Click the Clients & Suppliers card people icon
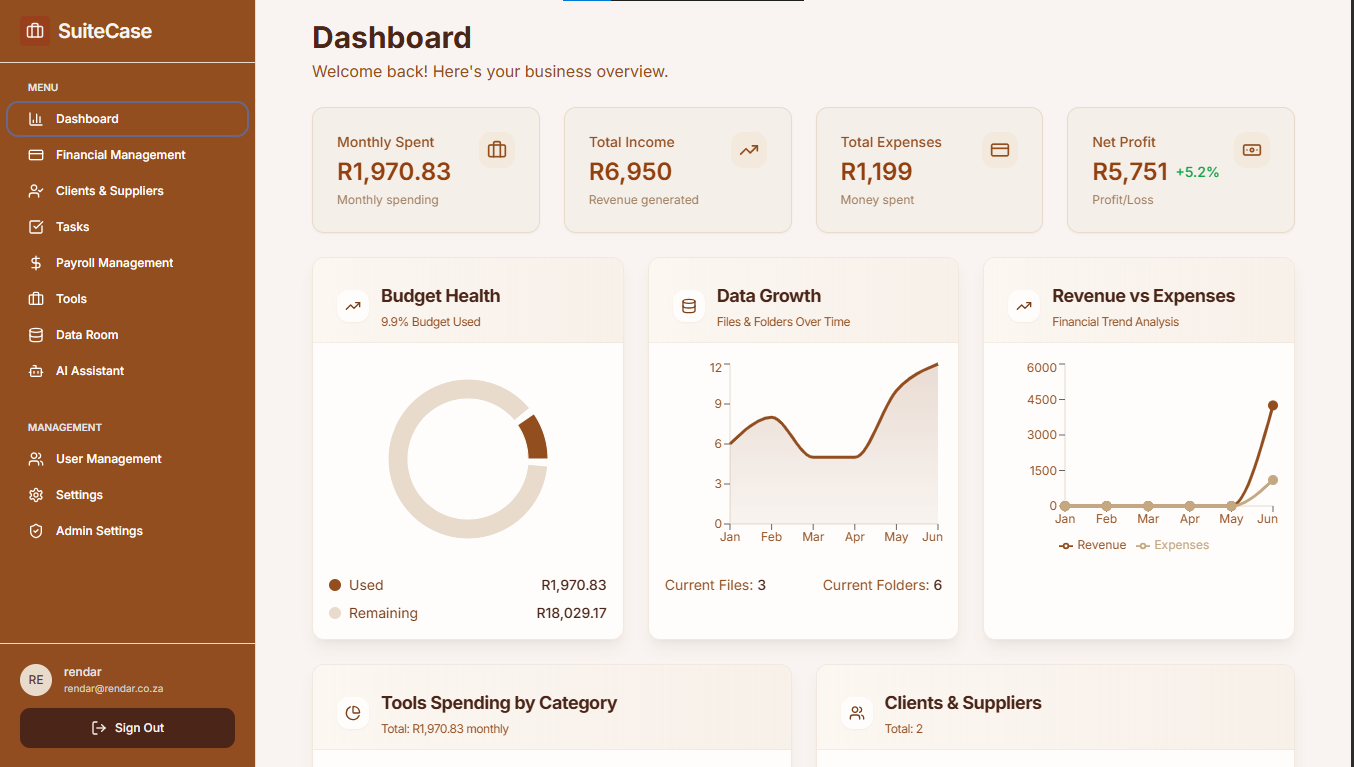The height and width of the screenshot is (767, 1354). pyautogui.click(x=856, y=713)
